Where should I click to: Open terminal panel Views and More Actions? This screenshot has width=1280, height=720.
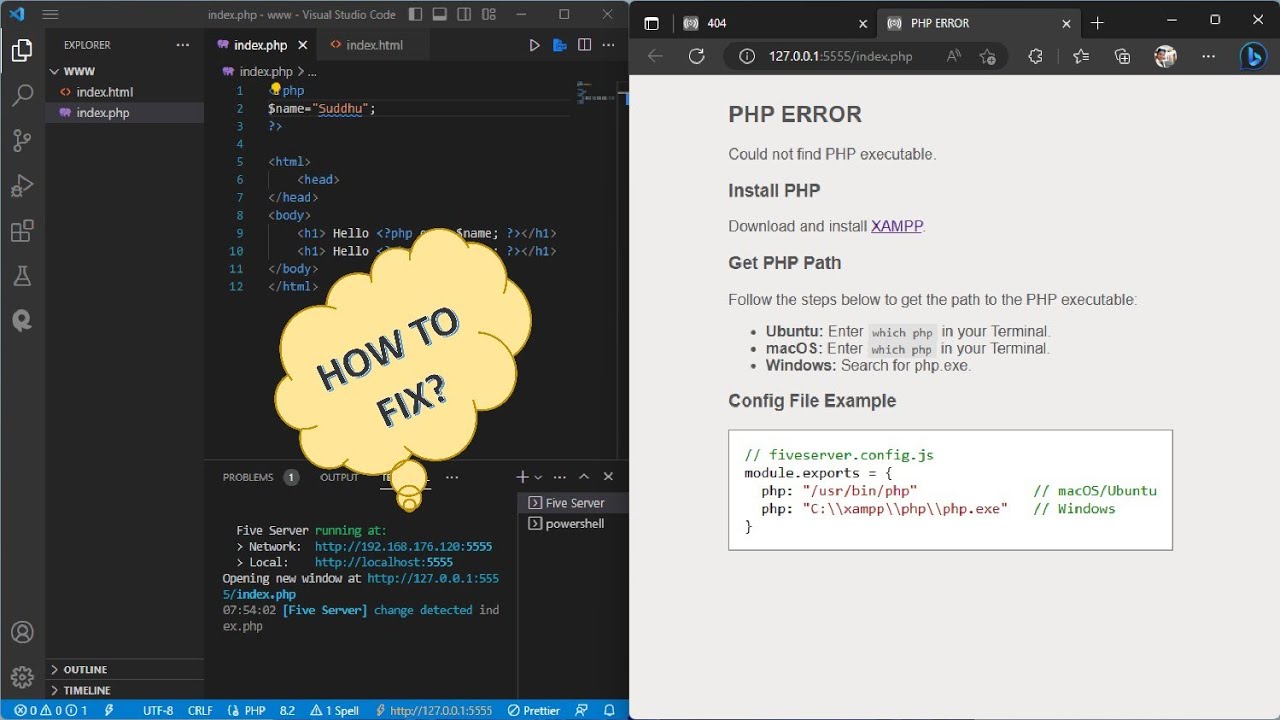pos(559,477)
